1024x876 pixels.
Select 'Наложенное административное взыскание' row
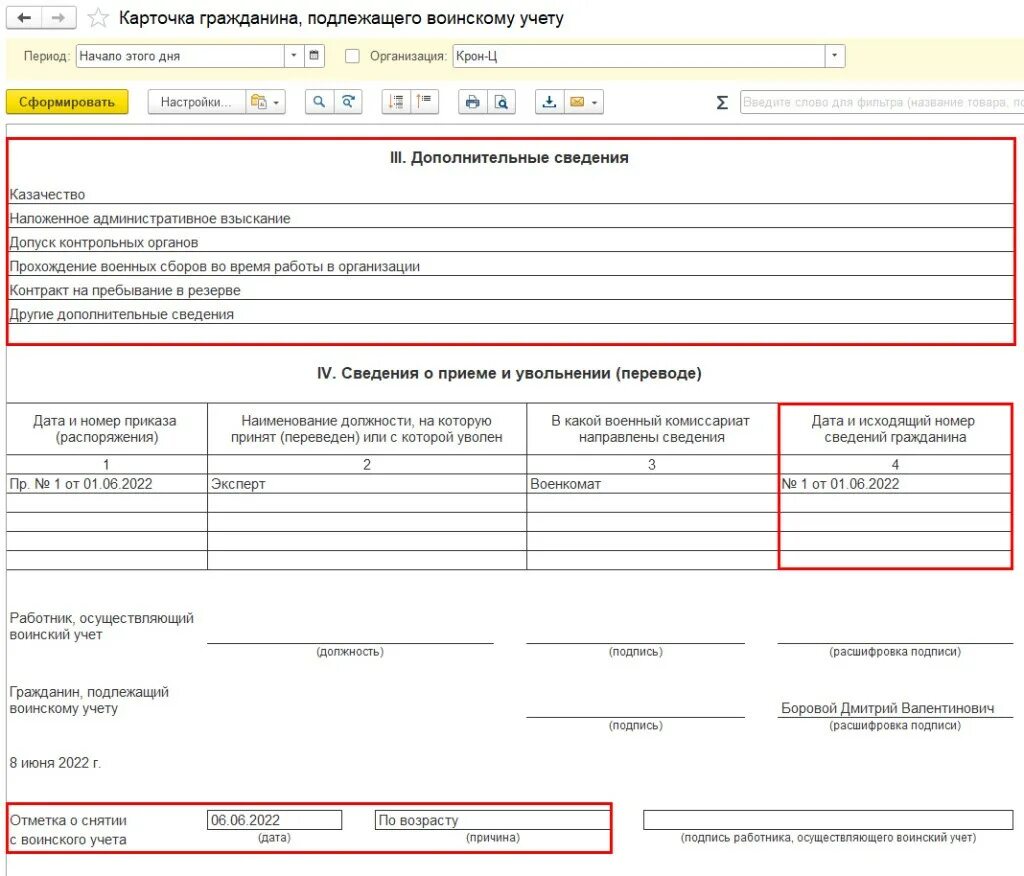511,218
